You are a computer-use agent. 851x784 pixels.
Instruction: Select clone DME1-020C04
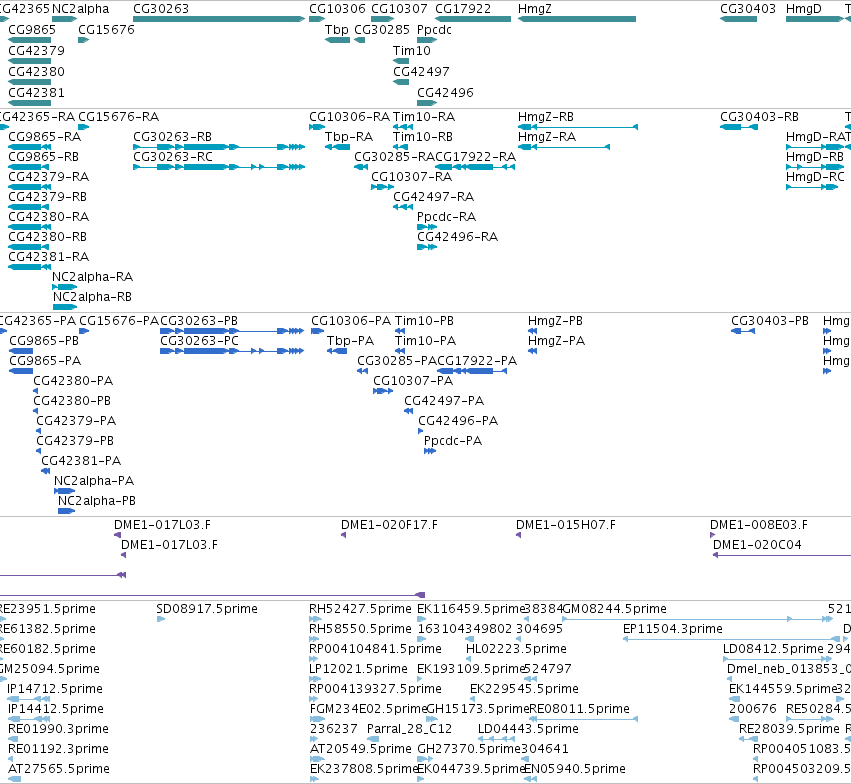pyautogui.click(x=757, y=545)
